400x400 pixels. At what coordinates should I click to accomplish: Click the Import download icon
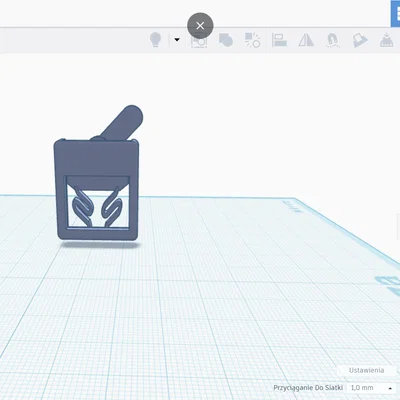387,40
